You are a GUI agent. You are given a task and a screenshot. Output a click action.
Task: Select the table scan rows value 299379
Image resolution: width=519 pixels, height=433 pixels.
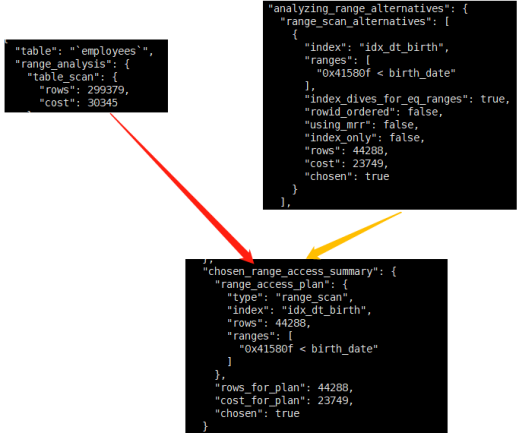[x=106, y=90]
